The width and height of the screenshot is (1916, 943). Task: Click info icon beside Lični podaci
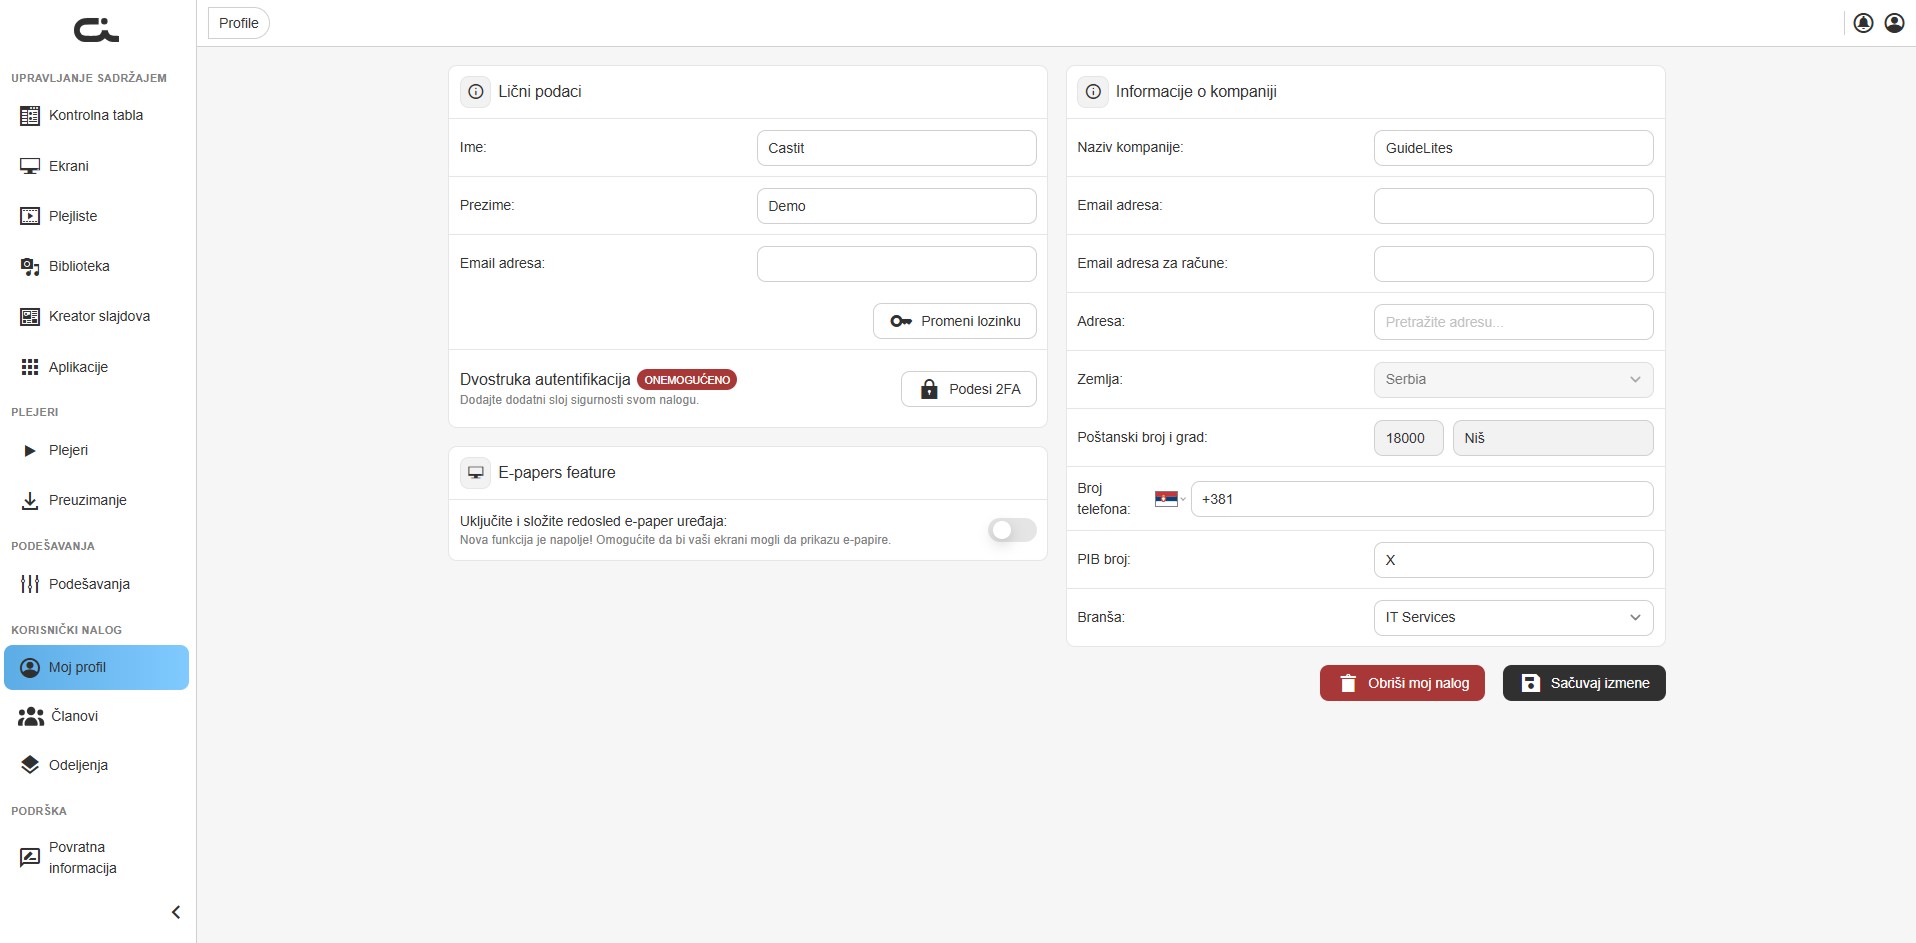click(476, 92)
